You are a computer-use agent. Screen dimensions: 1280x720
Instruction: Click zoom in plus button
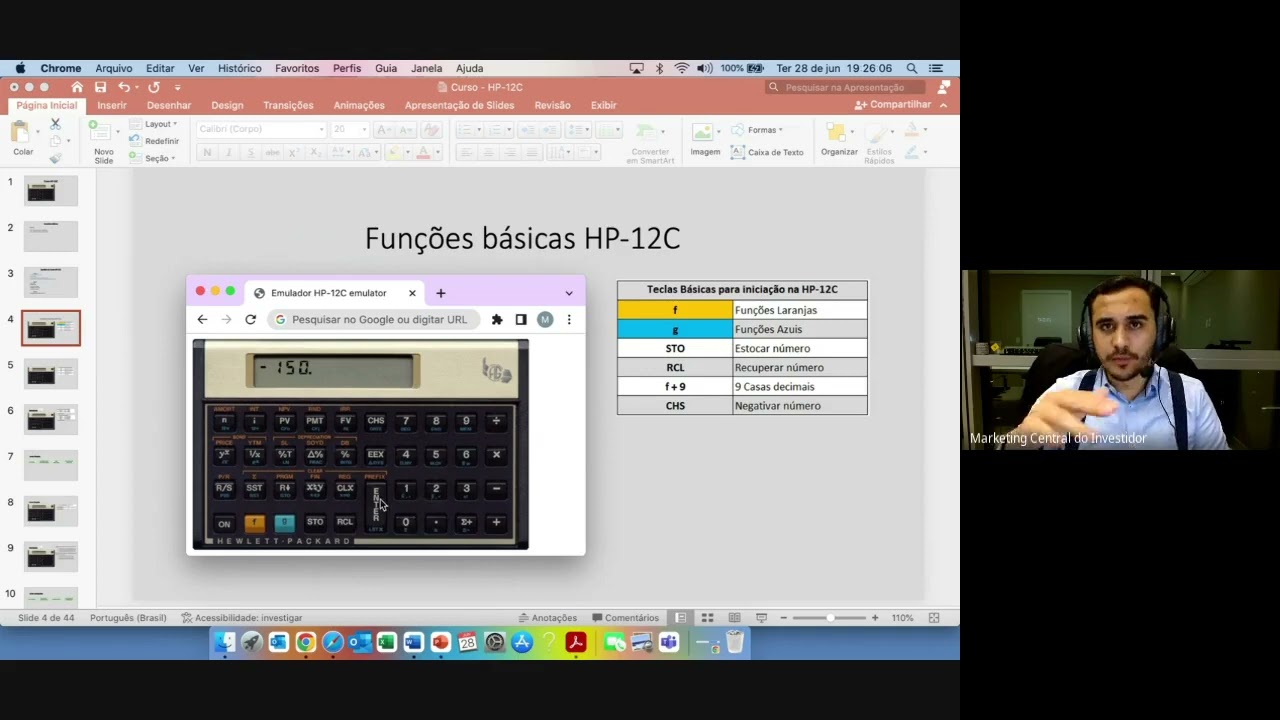(875, 618)
